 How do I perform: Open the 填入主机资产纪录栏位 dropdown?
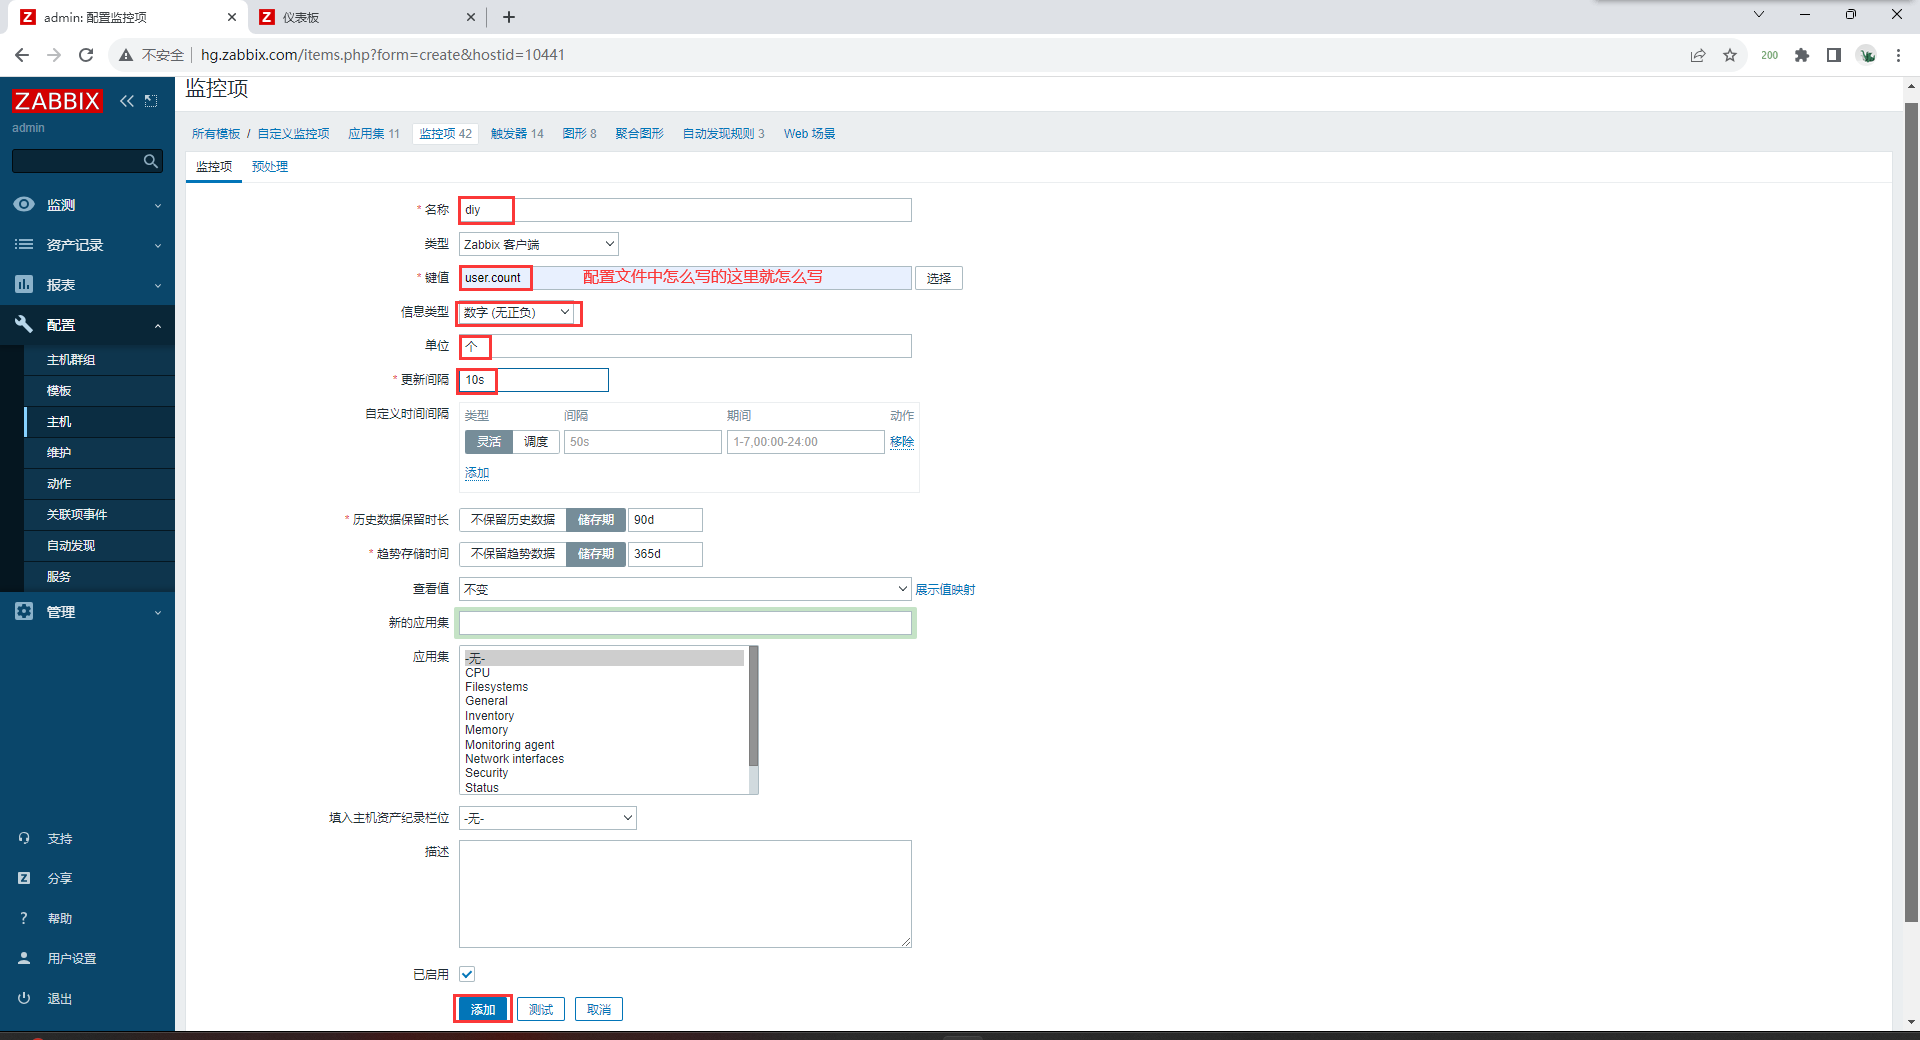pyautogui.click(x=548, y=818)
